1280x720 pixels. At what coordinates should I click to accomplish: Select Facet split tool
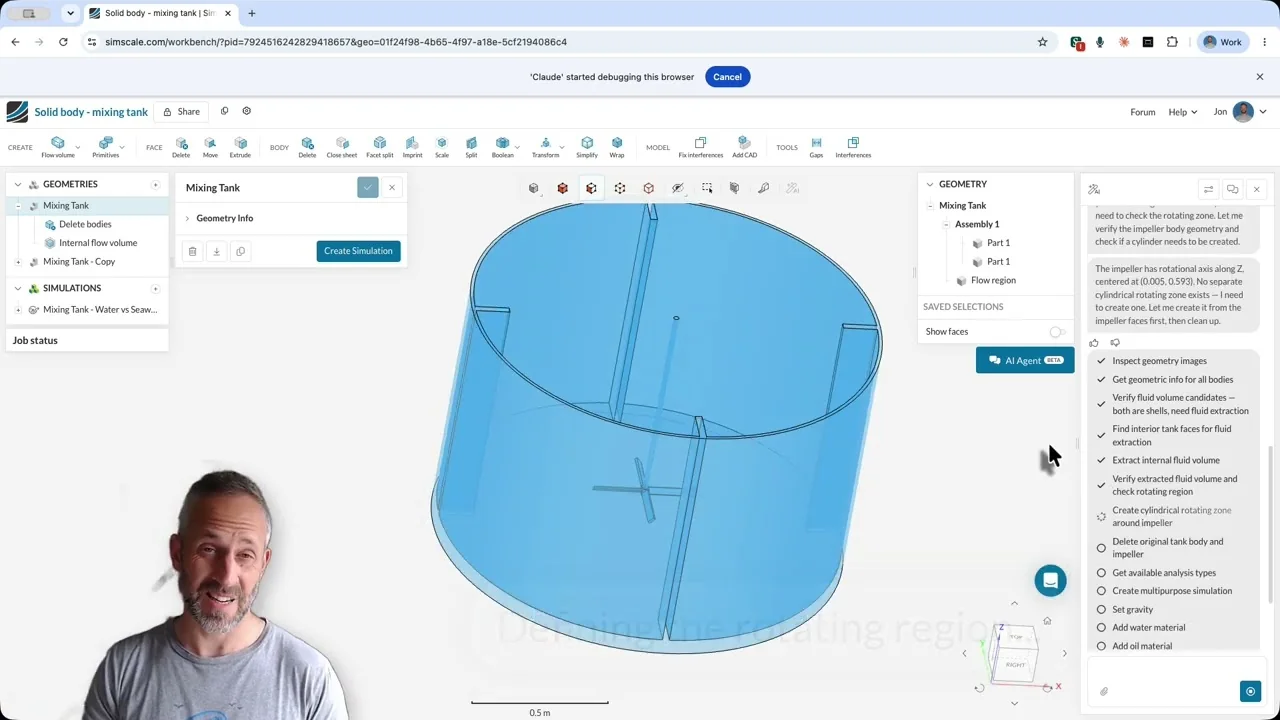pyautogui.click(x=380, y=147)
